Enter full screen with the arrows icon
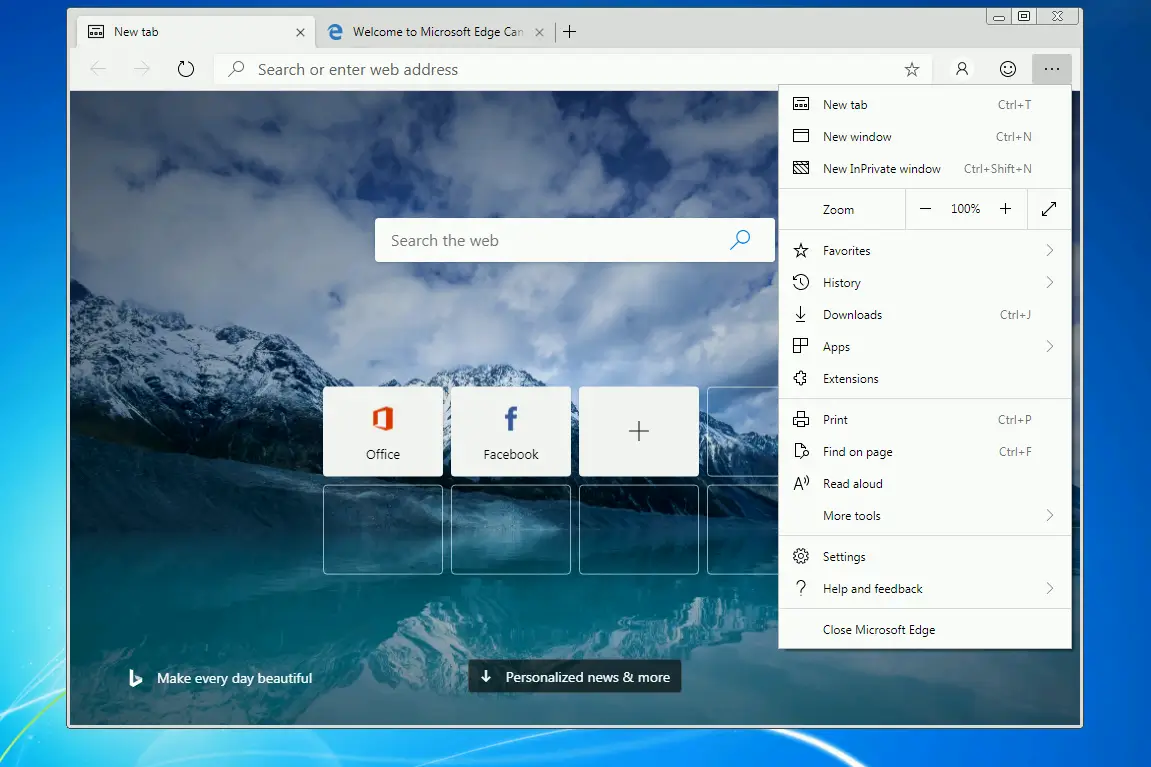The height and width of the screenshot is (767, 1151). 1049,209
